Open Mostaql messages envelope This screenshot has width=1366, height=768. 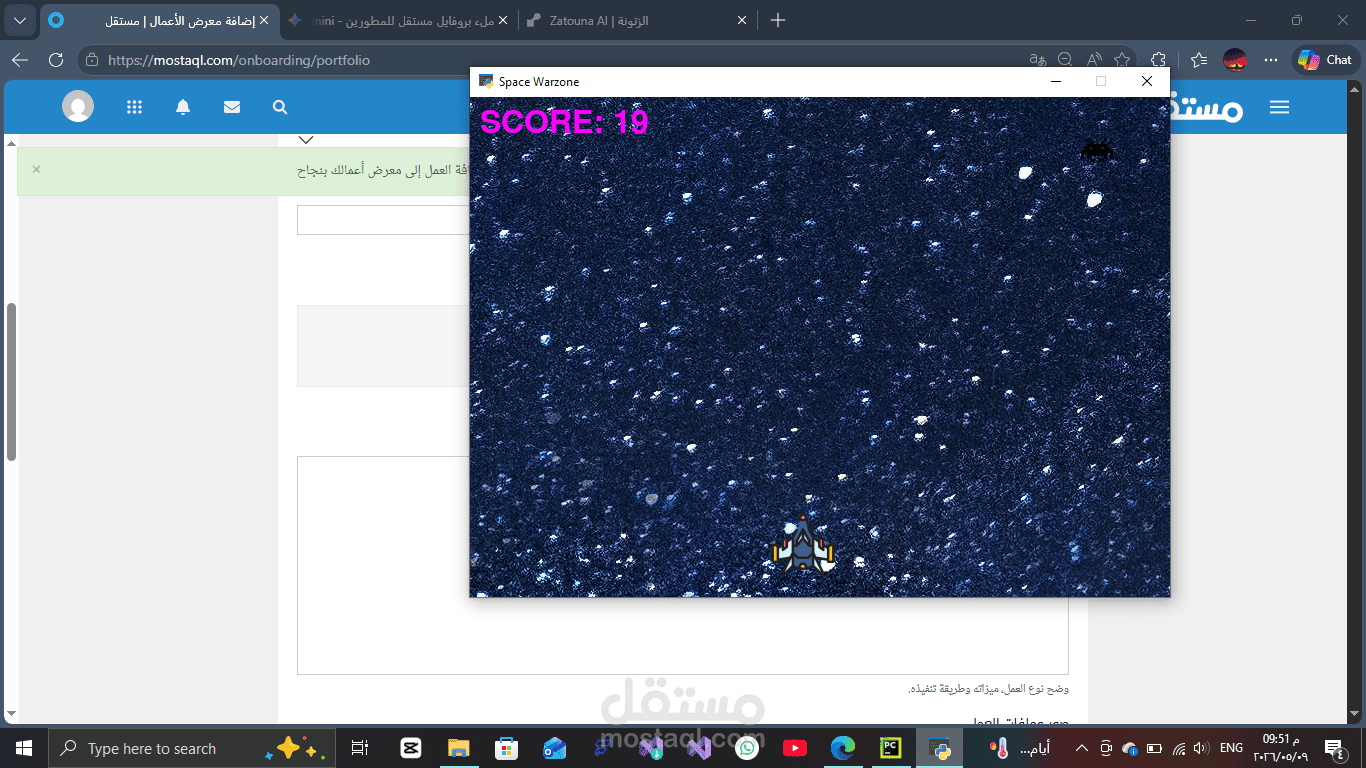[x=232, y=107]
